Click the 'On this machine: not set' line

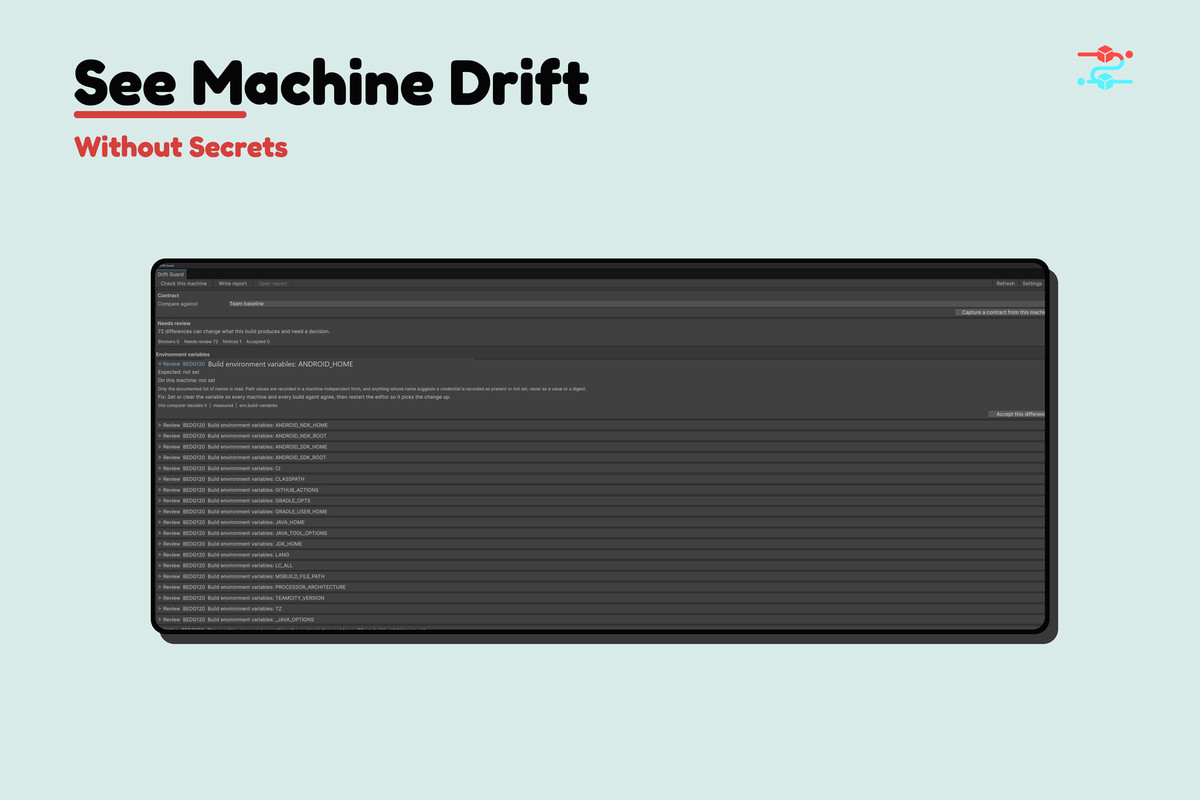tap(186, 381)
